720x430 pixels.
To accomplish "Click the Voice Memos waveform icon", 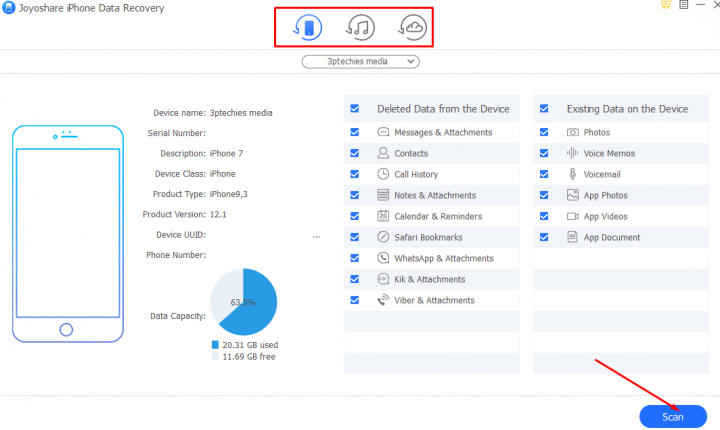I will click(572, 153).
